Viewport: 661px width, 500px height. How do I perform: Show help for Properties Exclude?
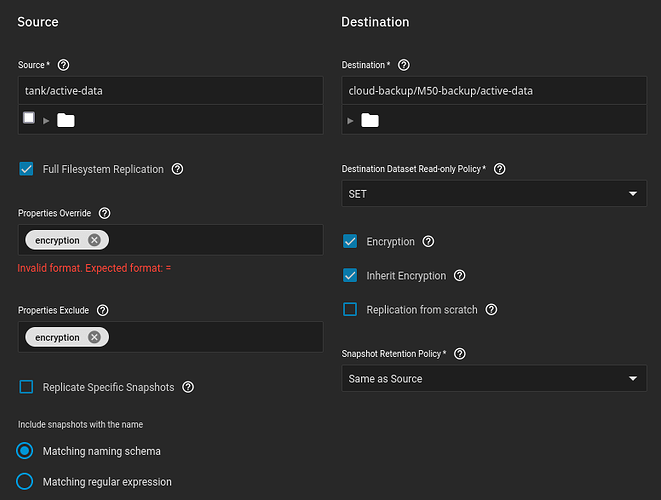tap(102, 310)
